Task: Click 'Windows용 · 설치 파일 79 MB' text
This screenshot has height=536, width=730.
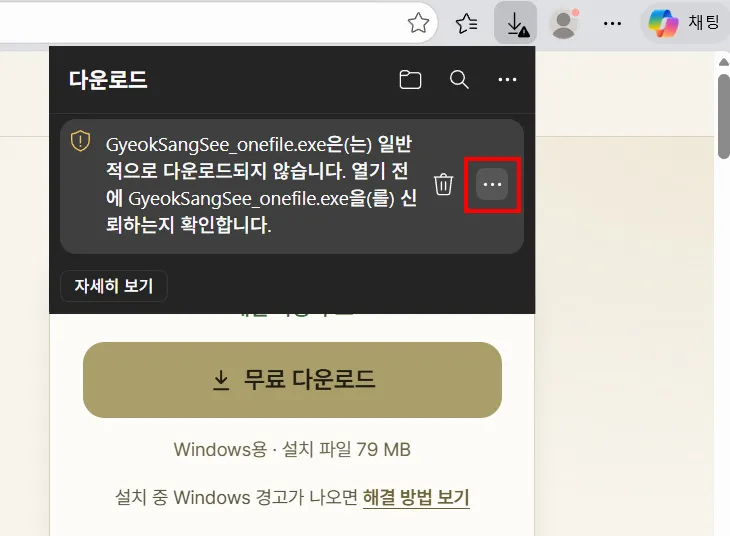Action: tap(292, 449)
